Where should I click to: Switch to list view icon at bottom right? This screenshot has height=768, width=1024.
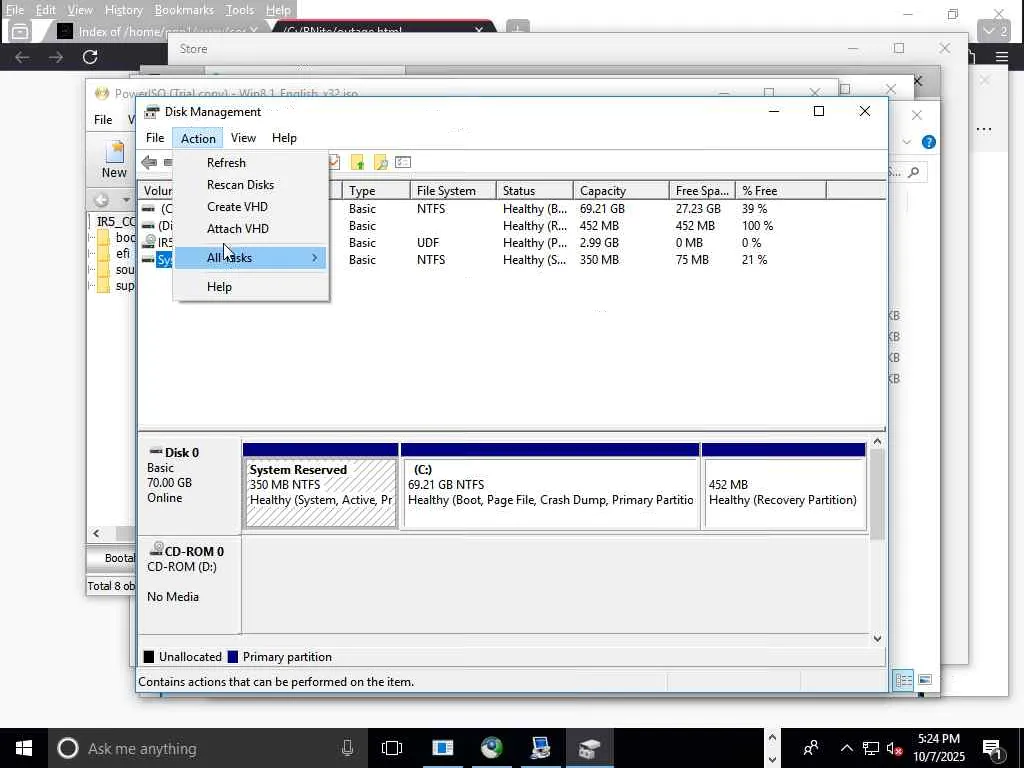pos(904,680)
